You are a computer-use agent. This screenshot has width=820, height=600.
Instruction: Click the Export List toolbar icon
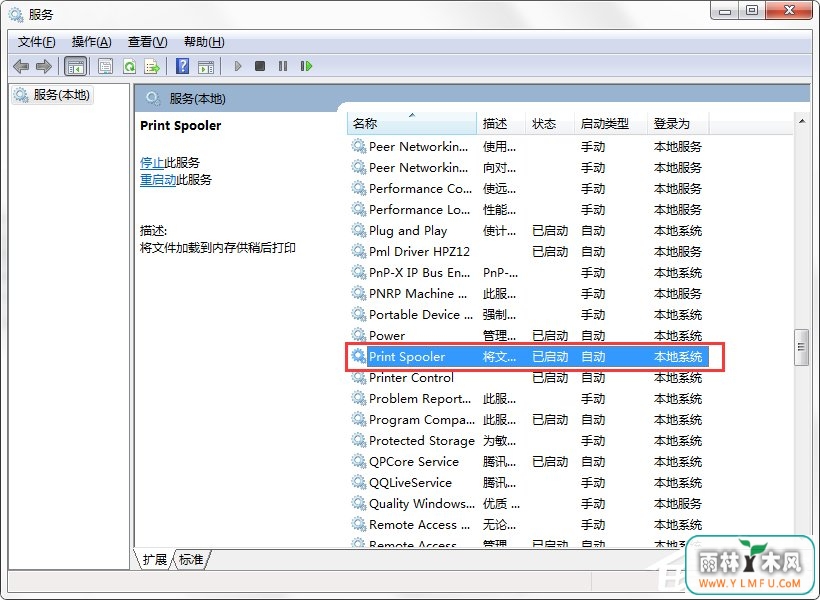tap(152, 66)
